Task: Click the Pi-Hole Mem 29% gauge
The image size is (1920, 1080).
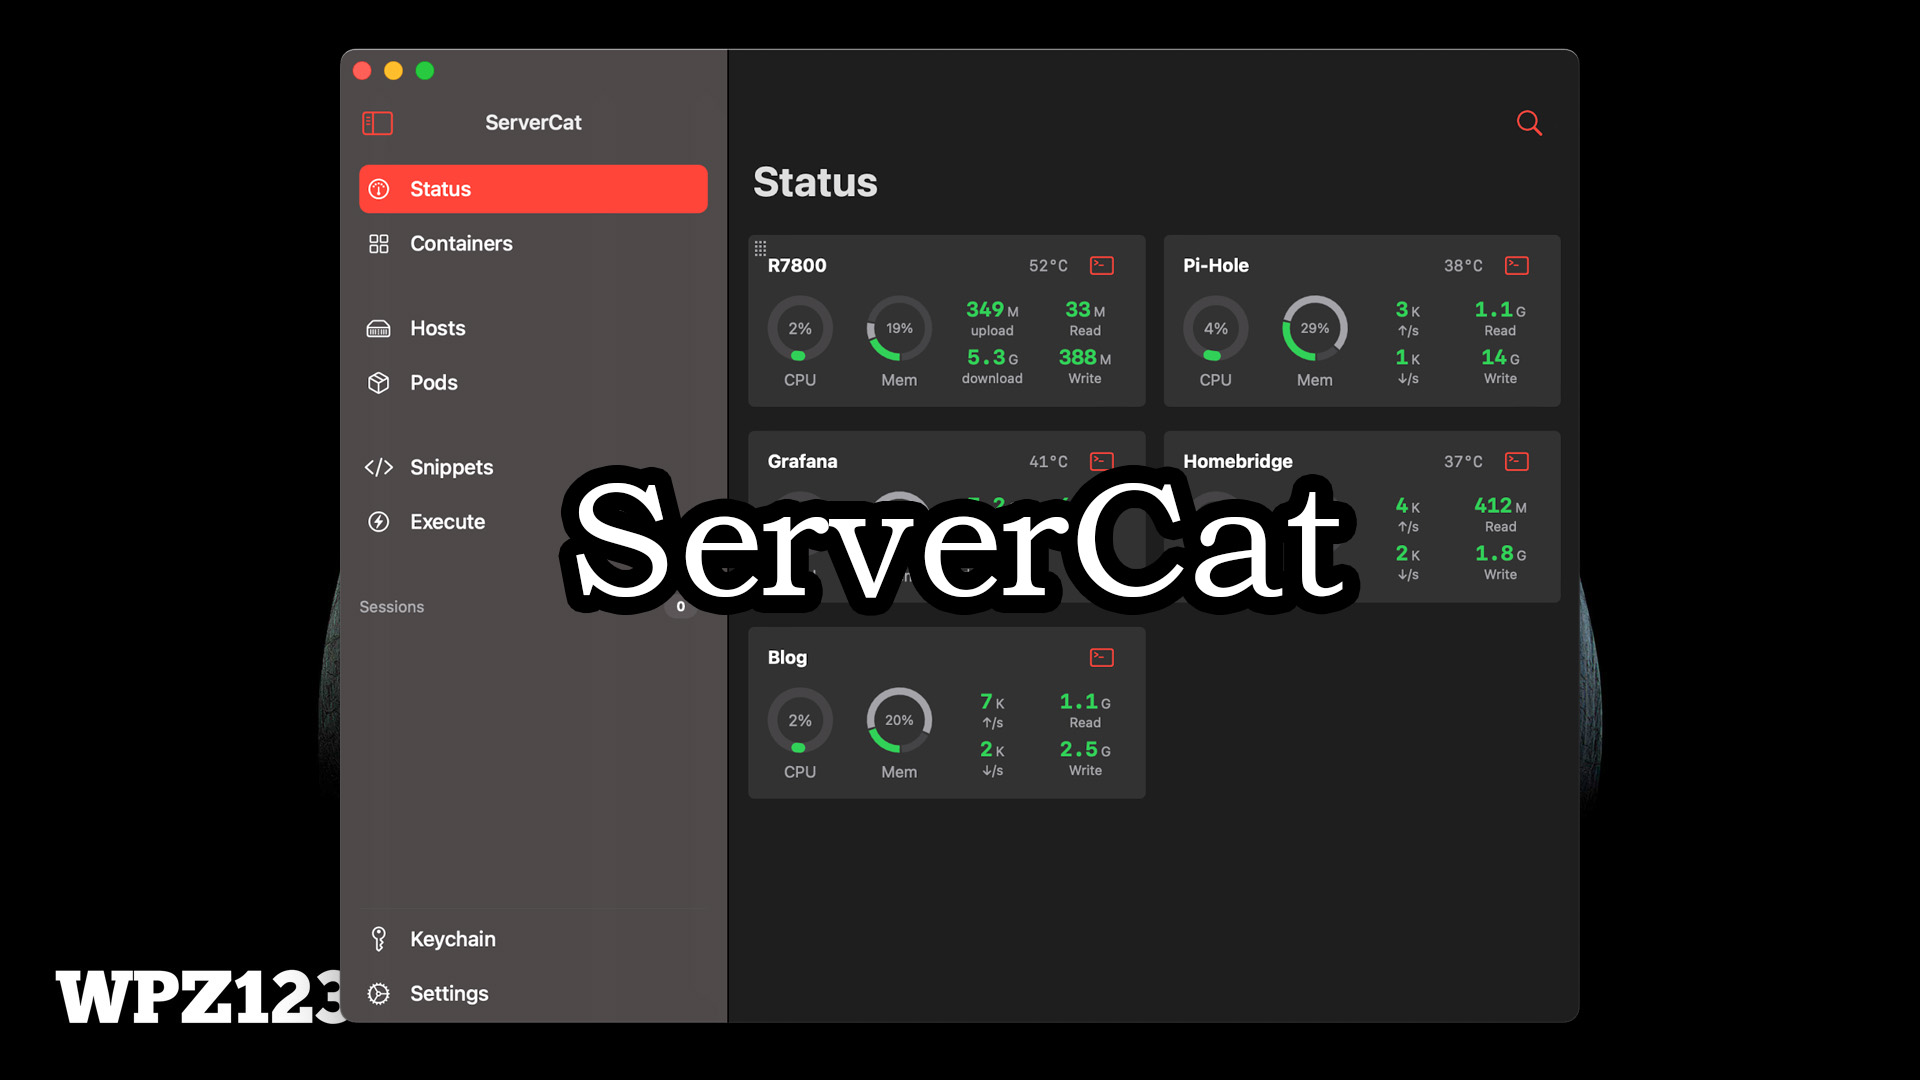Action: (1315, 329)
